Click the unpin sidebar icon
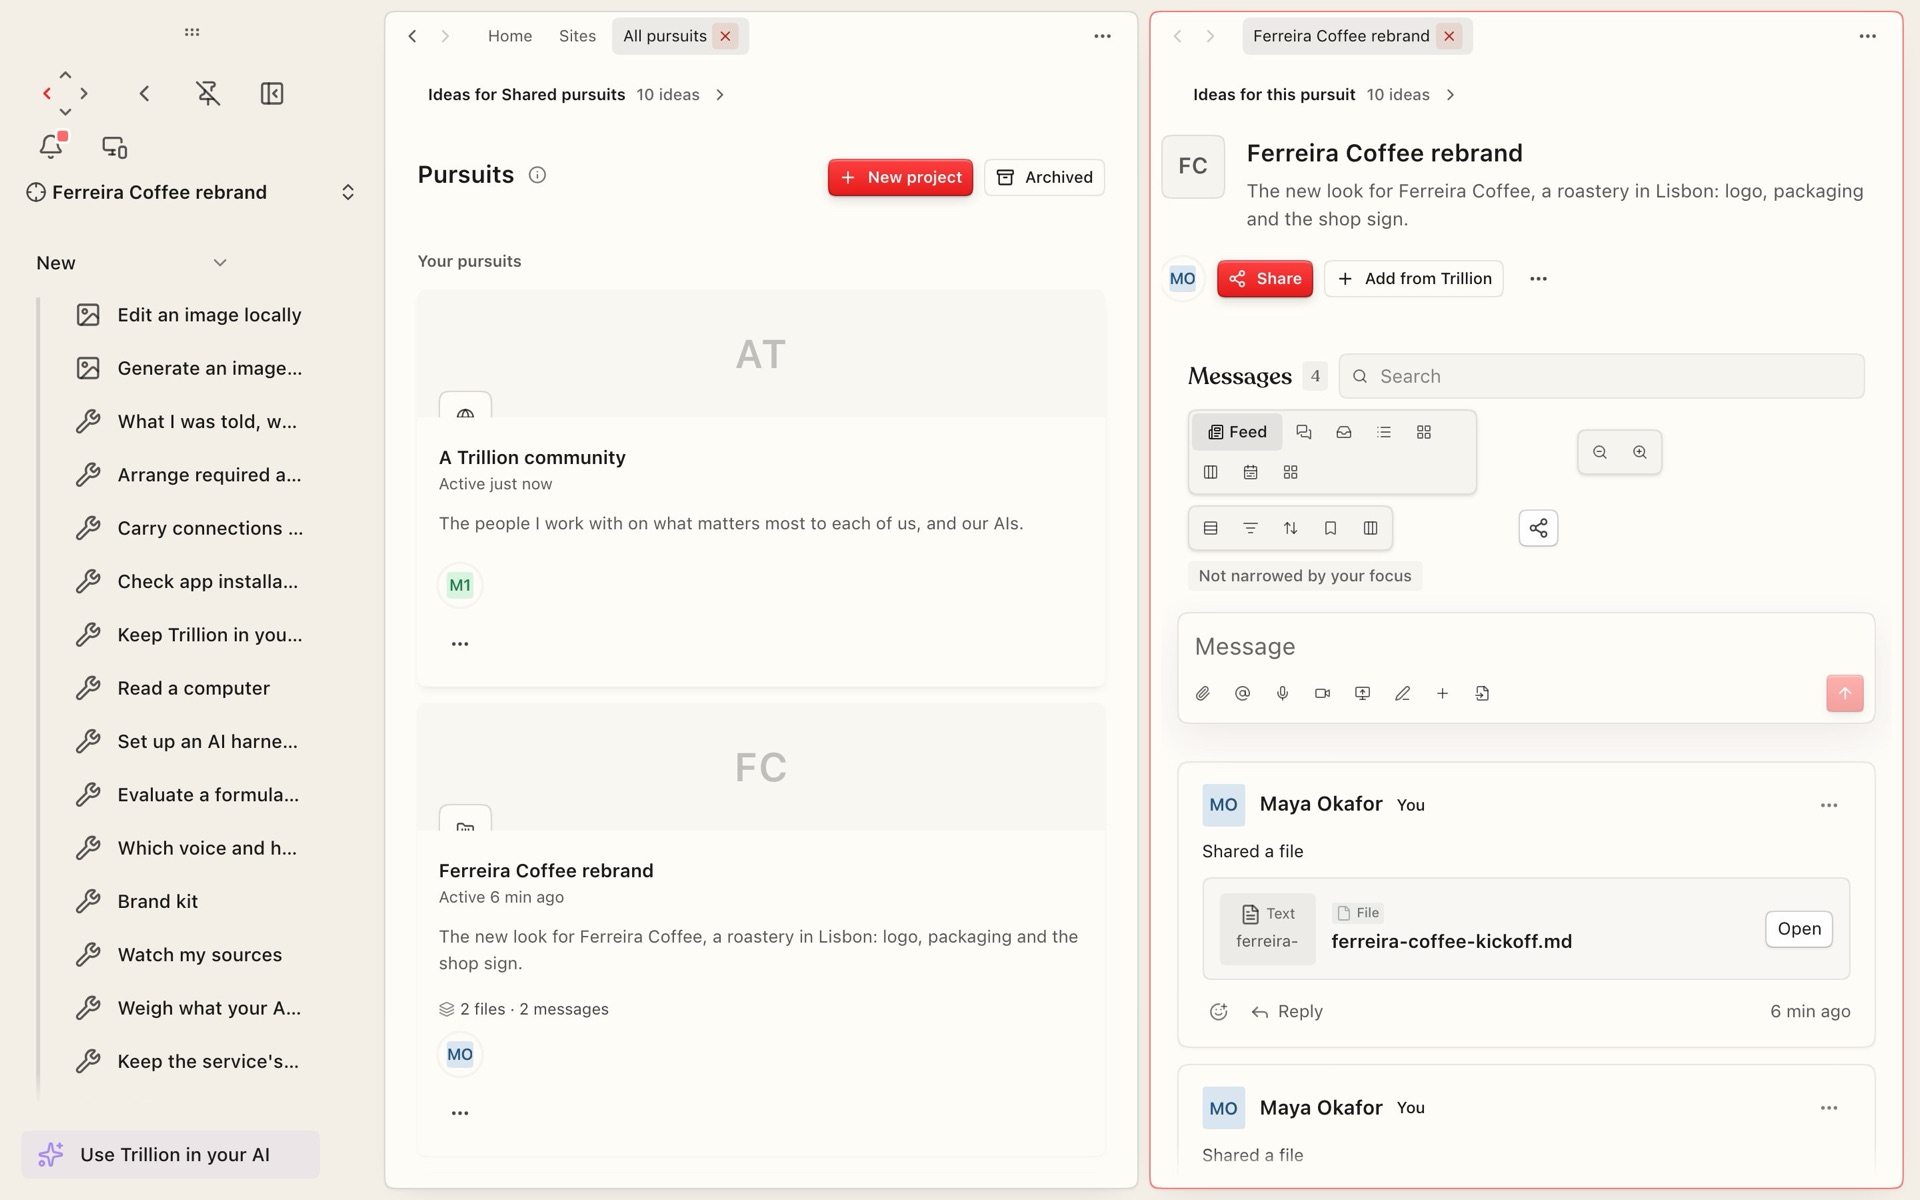 pyautogui.click(x=208, y=93)
